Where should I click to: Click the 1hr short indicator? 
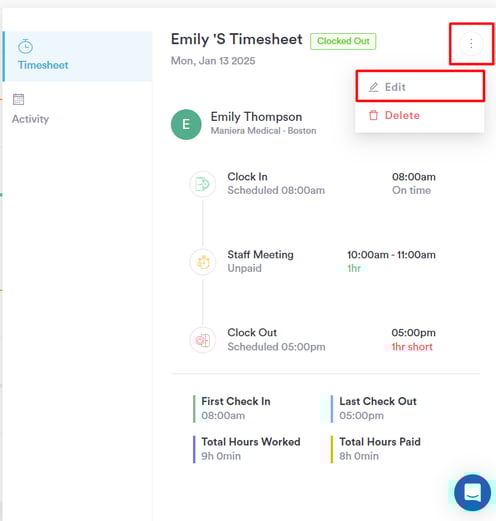[x=412, y=347]
